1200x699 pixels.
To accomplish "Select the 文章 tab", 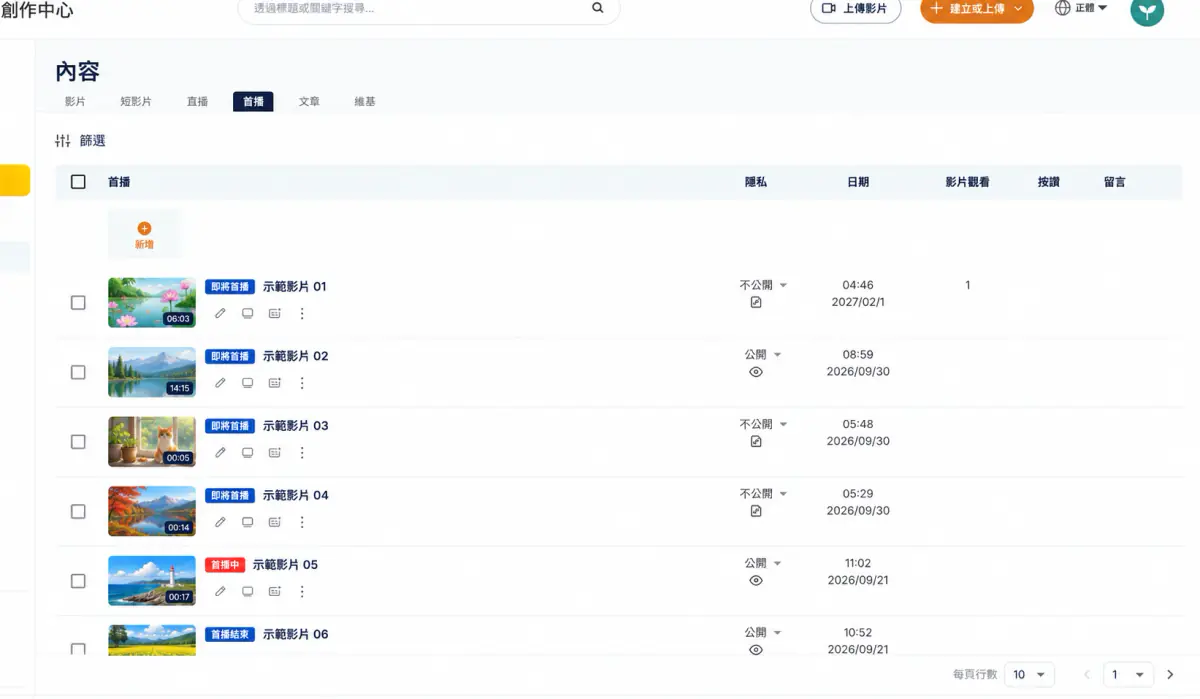I will coord(309,101).
